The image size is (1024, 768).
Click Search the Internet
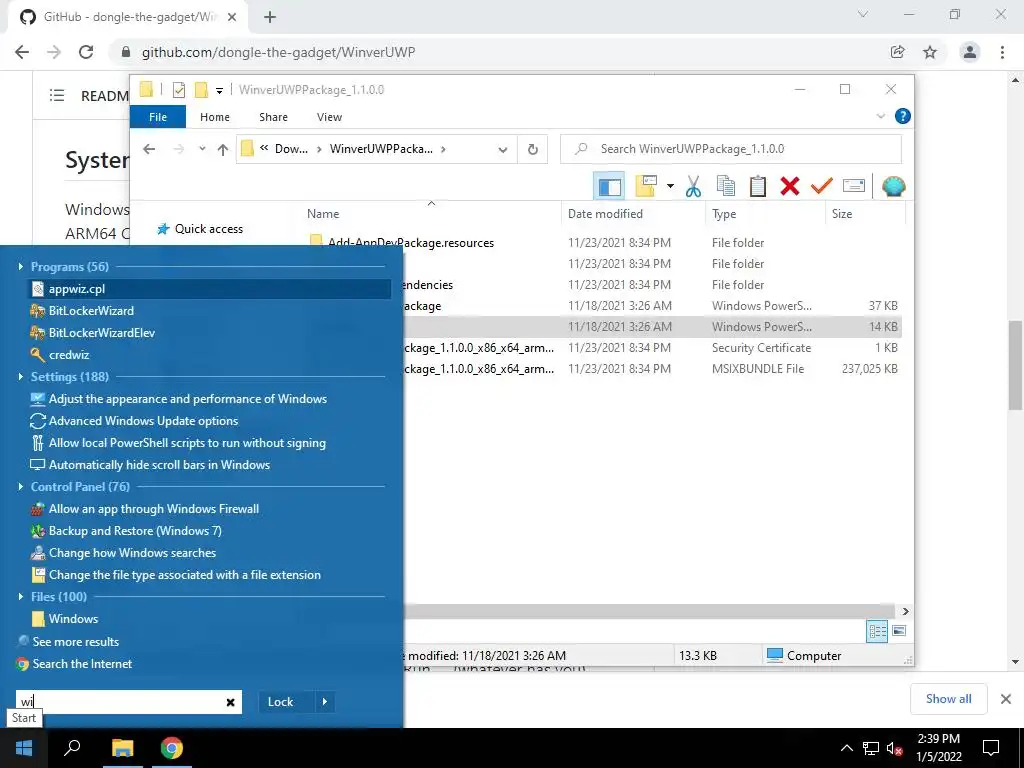[x=82, y=664]
